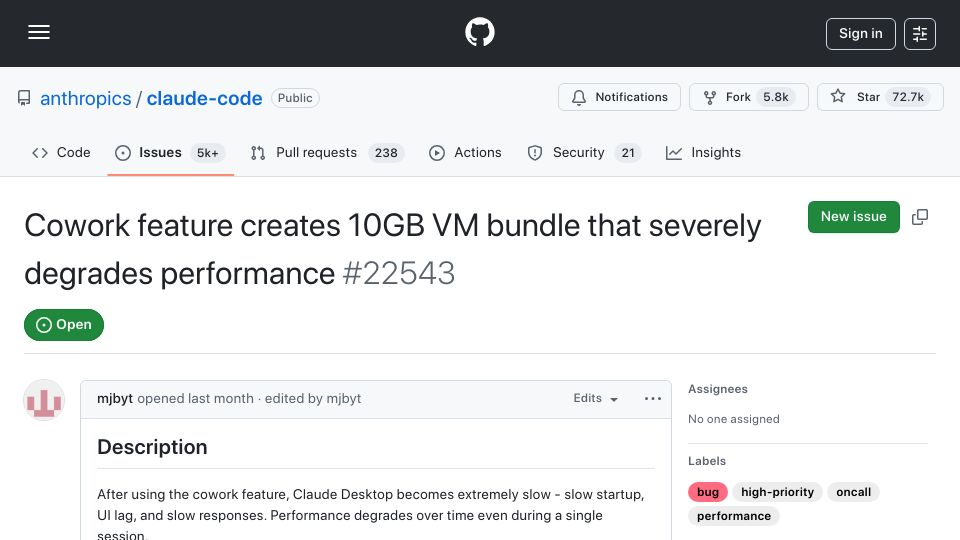This screenshot has width=960, height=540.
Task: Click the Pull requests count 238
Action: 386,153
